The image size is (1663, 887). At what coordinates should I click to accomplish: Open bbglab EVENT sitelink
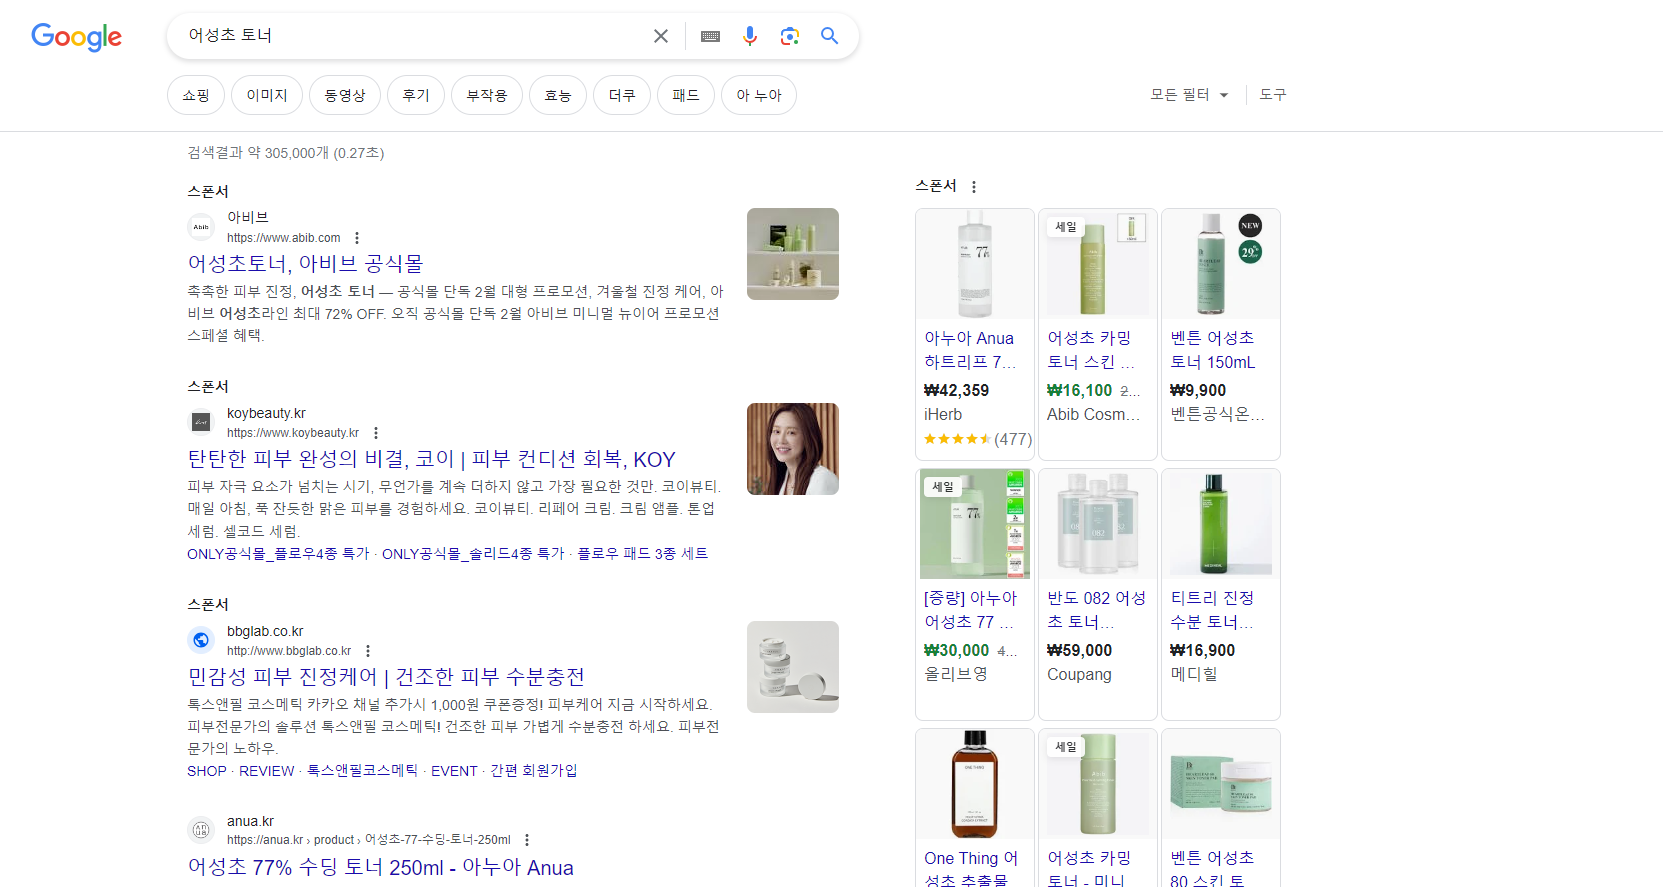click(x=454, y=771)
